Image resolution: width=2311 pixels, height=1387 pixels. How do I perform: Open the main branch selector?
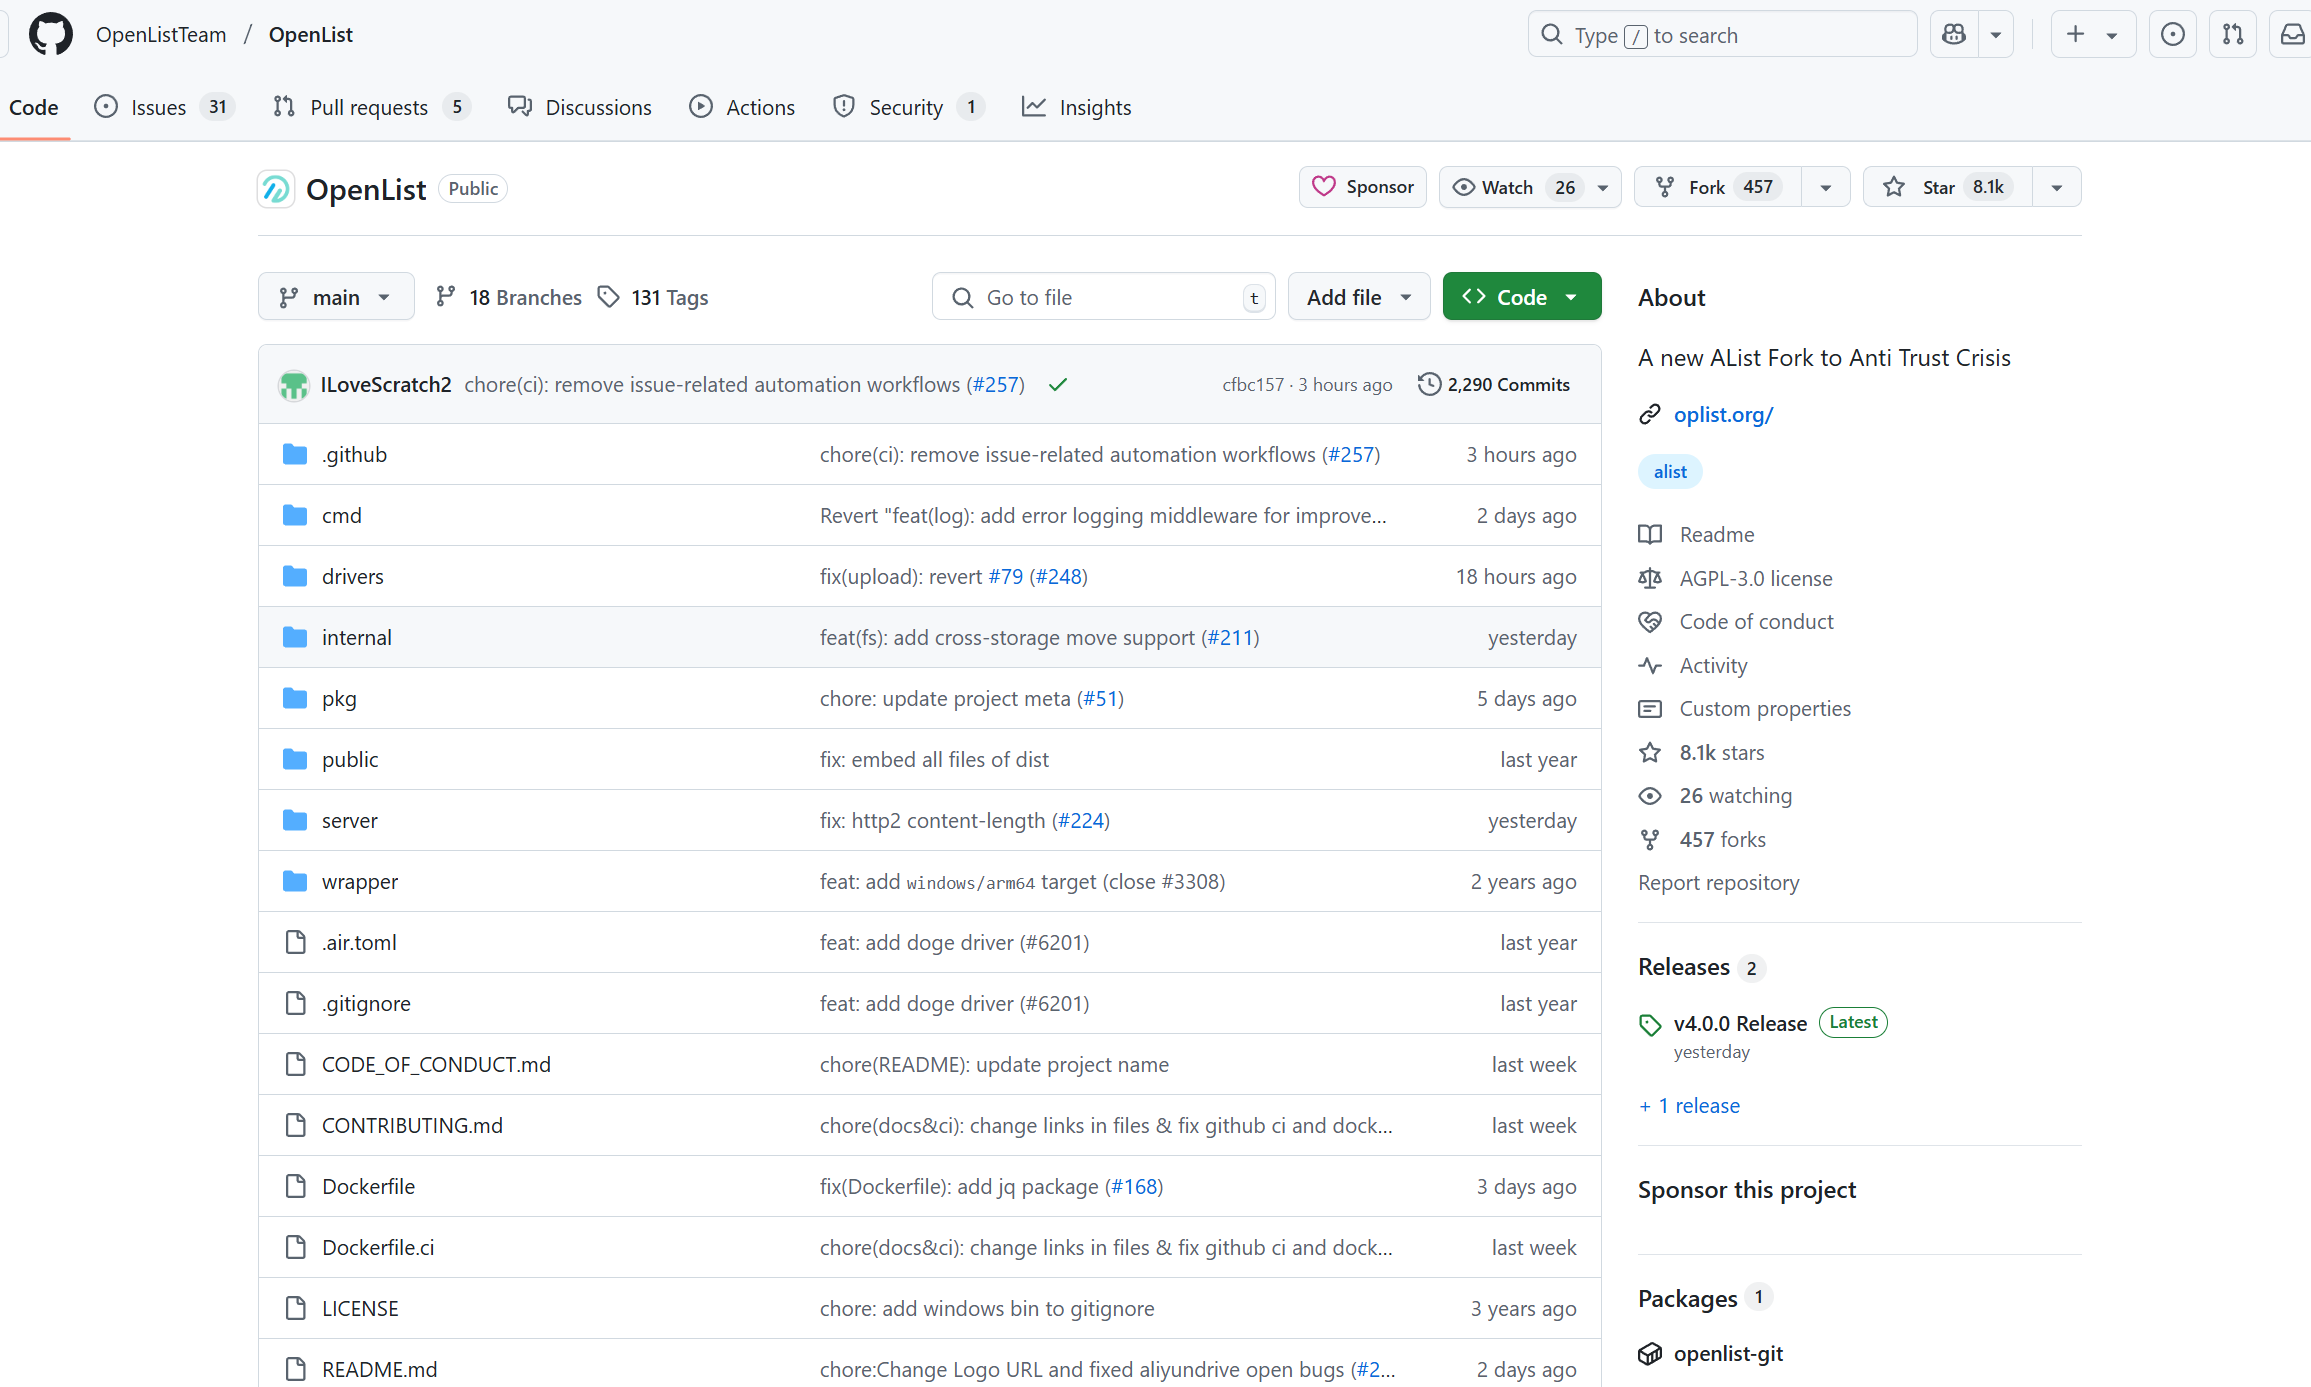[336, 297]
